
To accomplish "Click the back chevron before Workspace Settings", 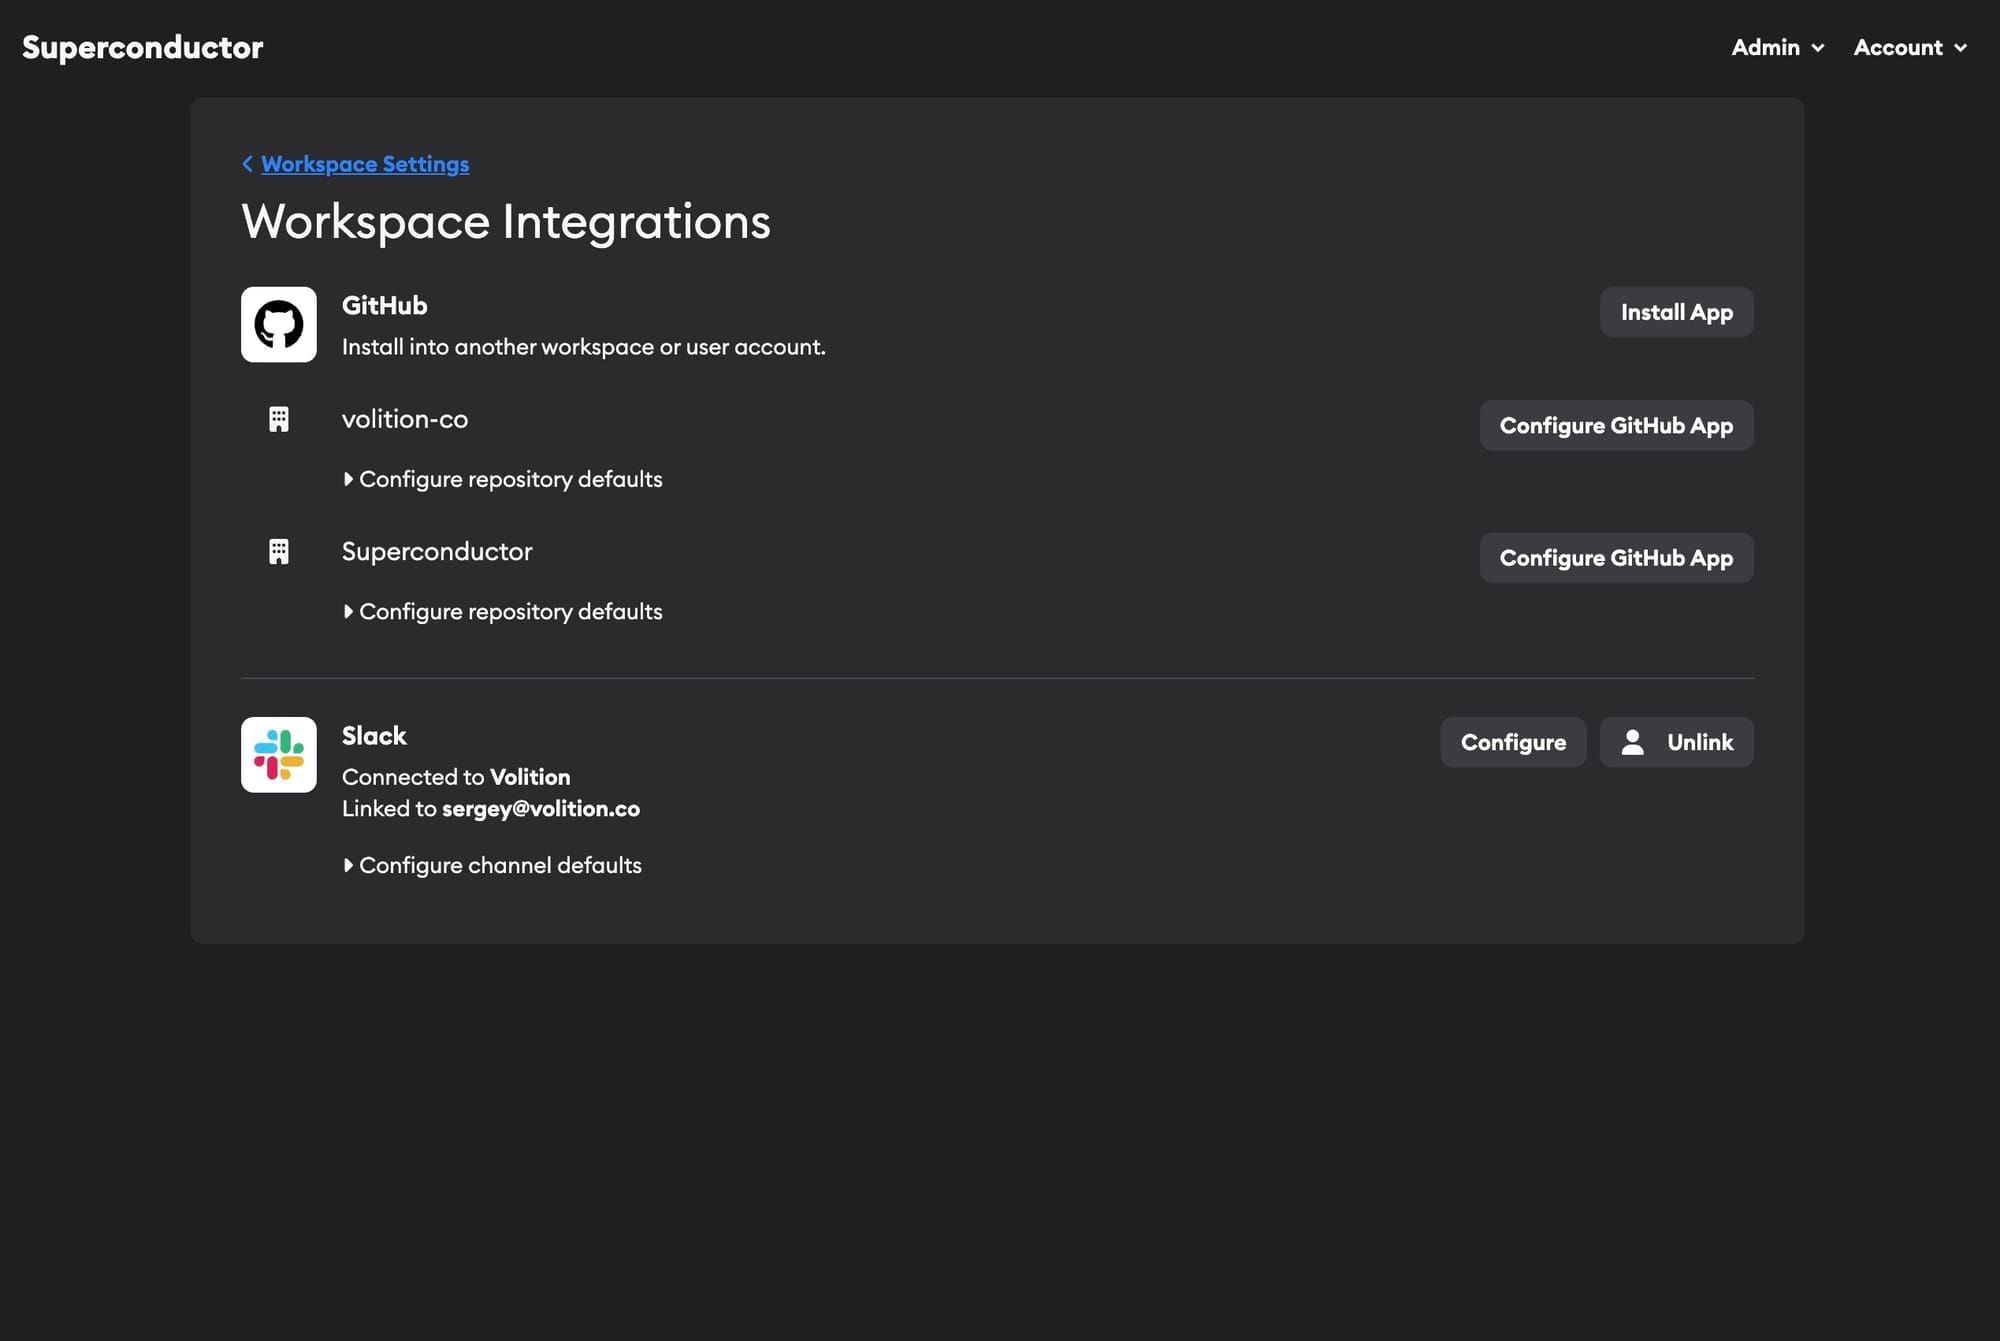I will pyautogui.click(x=247, y=164).
